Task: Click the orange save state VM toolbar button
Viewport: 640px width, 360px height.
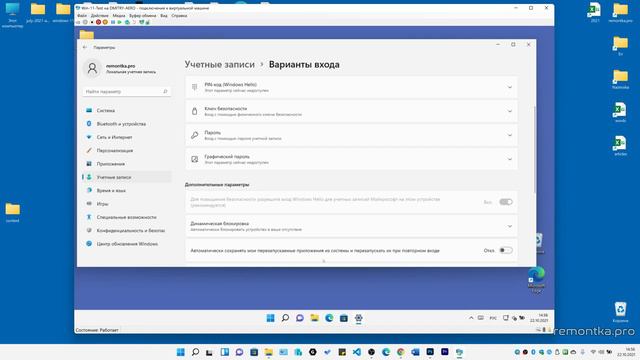Action: pos(105,22)
